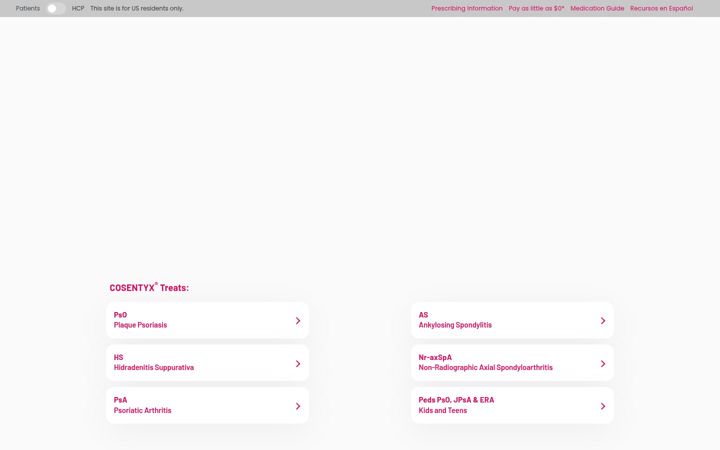Screen dimensions: 720x450
Task: Click the Kids and Teens chevron arrow
Action: (603, 406)
